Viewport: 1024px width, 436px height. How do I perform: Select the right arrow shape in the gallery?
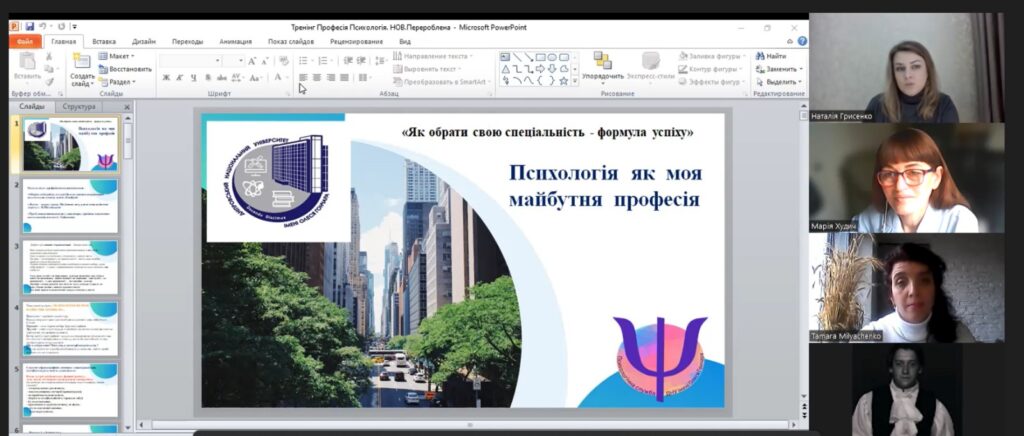(x=539, y=69)
